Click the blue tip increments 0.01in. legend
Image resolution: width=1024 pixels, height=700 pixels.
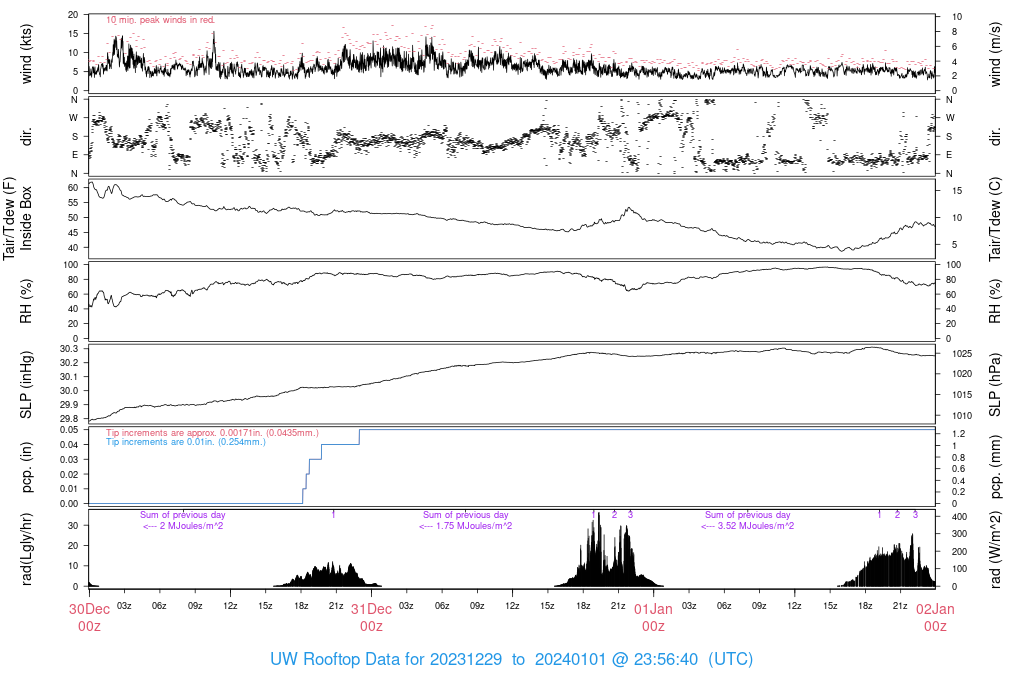(x=186, y=441)
